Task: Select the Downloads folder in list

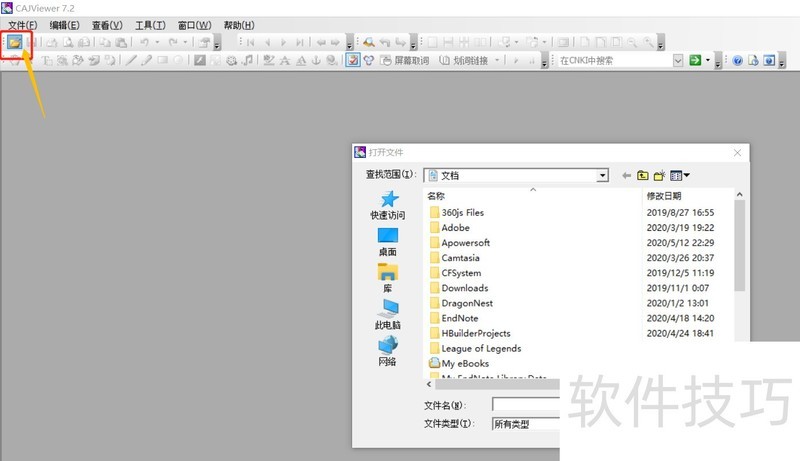Action: (464, 288)
